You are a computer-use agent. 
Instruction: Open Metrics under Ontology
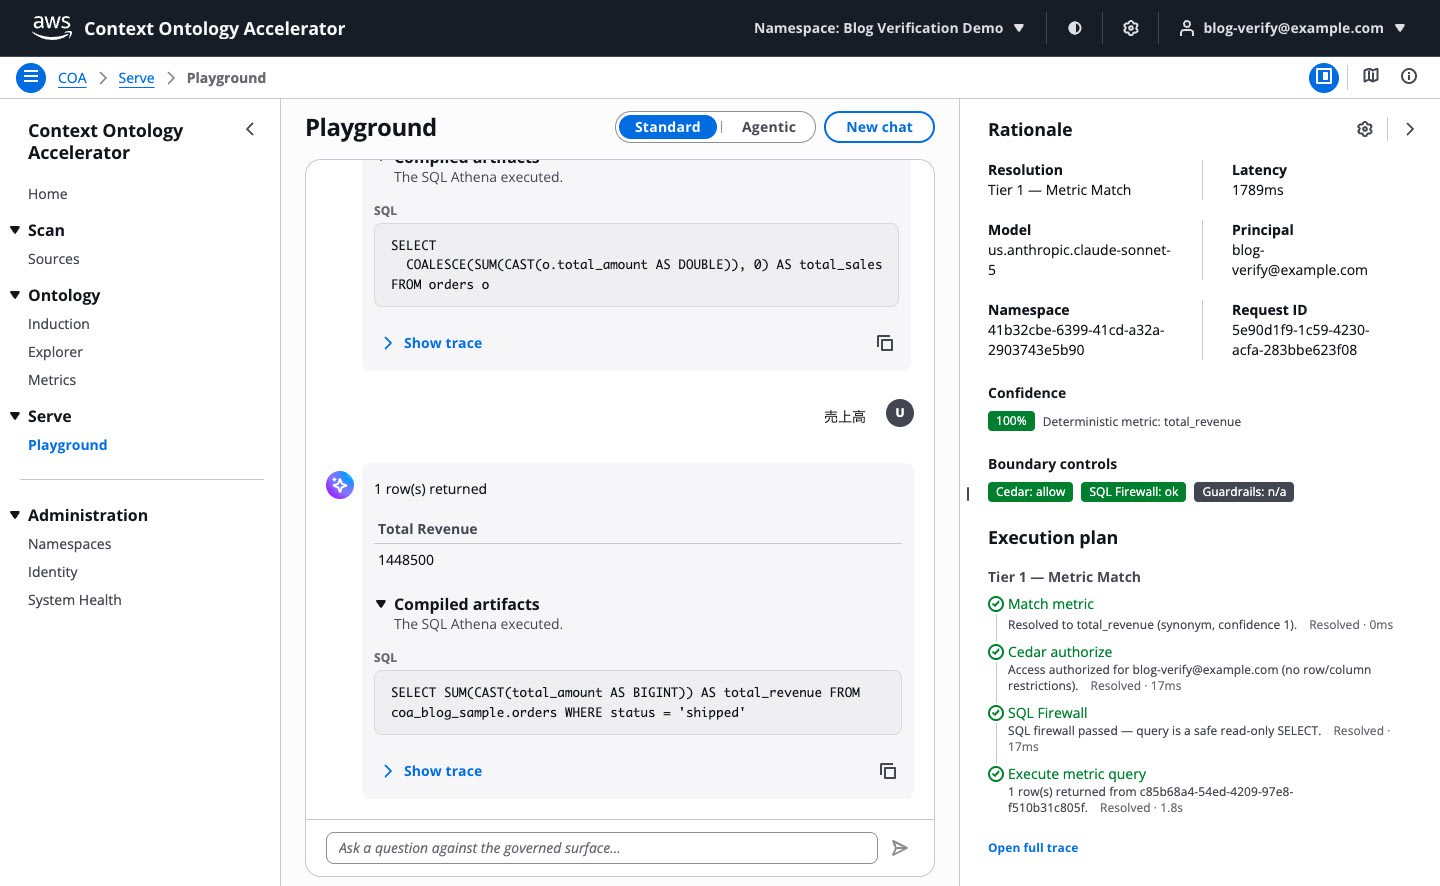tap(52, 380)
